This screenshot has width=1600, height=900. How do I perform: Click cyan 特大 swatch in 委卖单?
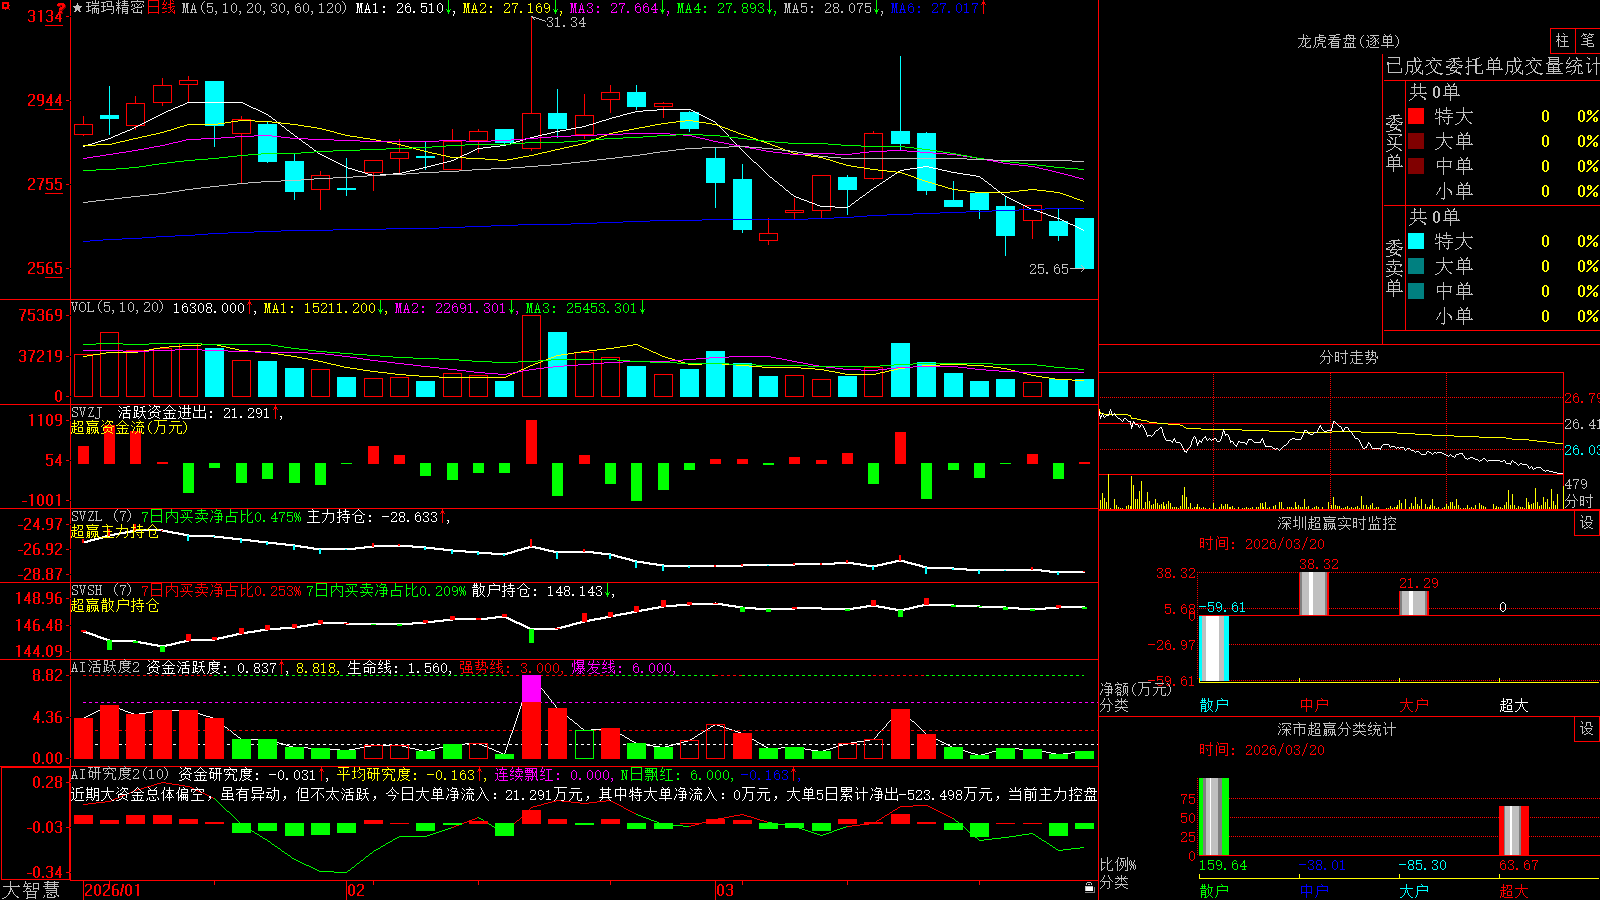tap(1416, 241)
